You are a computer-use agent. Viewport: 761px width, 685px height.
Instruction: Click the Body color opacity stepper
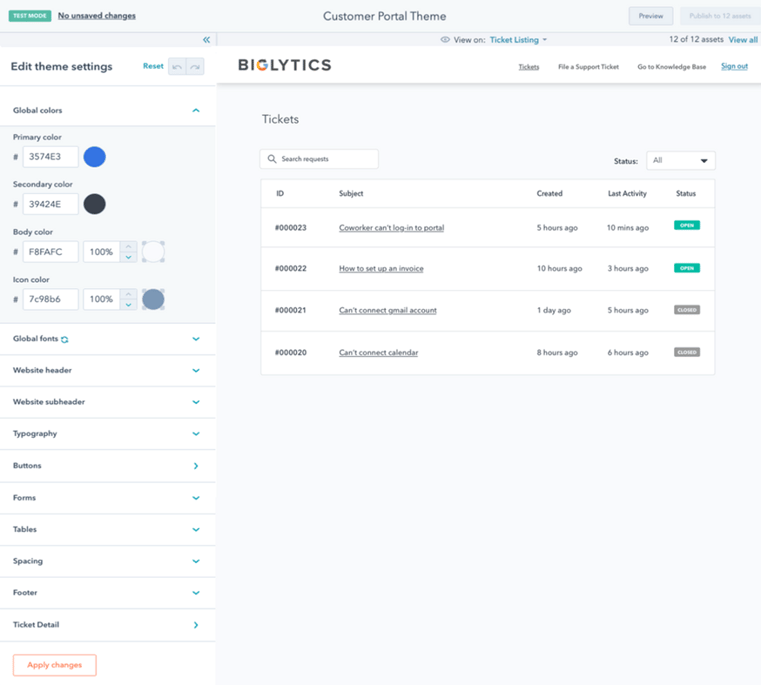[x=128, y=252]
